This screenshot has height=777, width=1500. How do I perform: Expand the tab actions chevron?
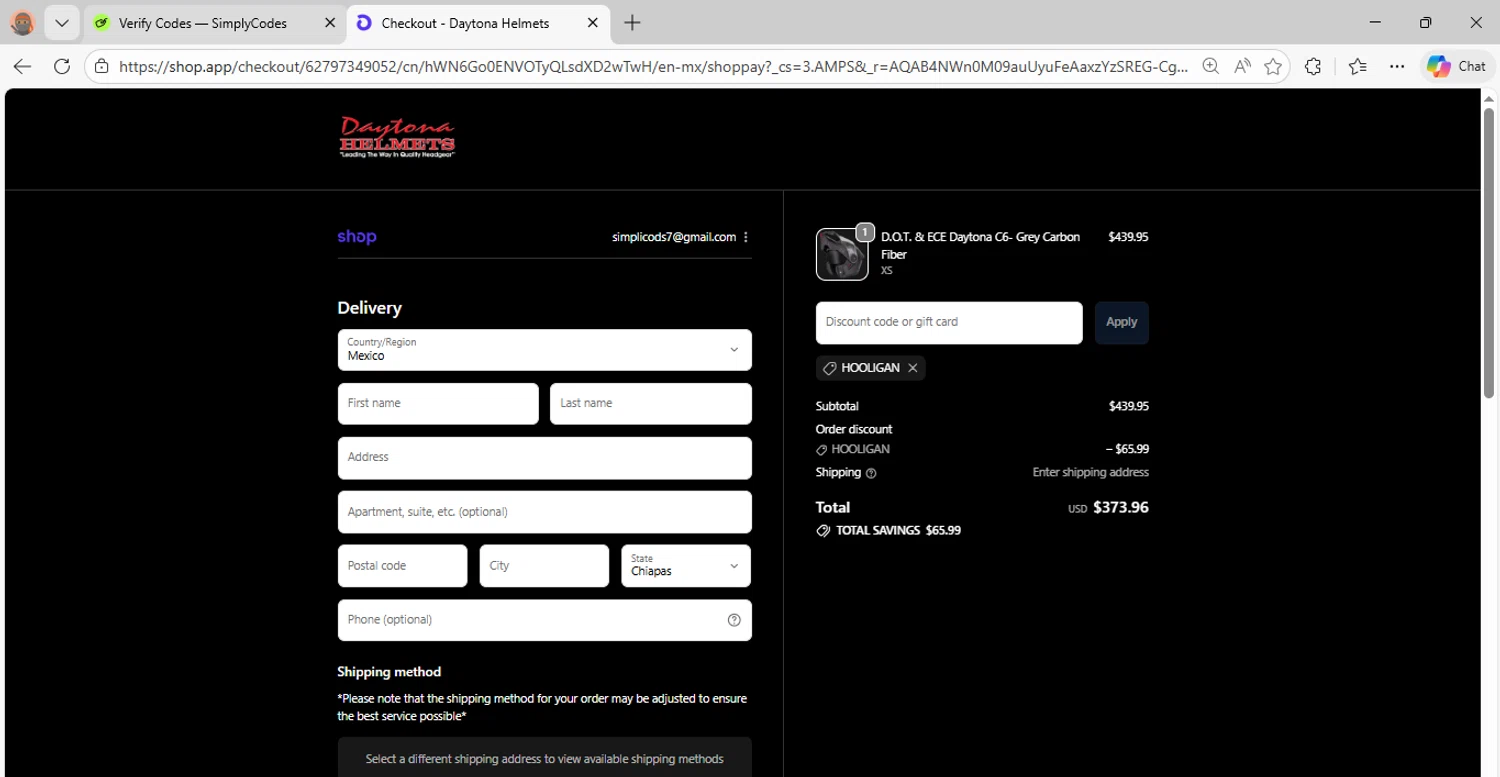(61, 22)
